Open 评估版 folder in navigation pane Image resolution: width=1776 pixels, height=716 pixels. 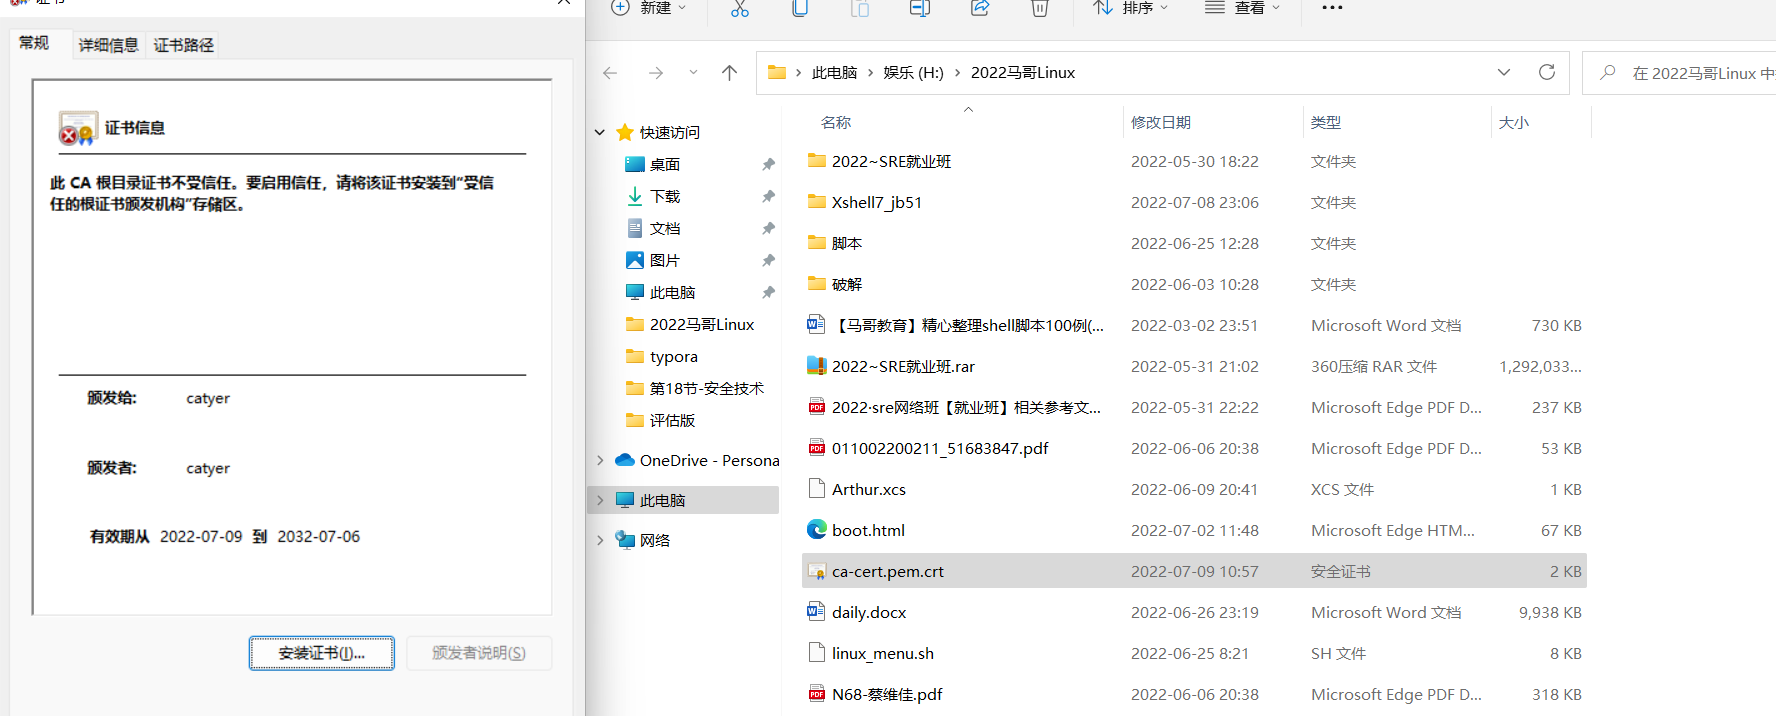[x=672, y=420]
